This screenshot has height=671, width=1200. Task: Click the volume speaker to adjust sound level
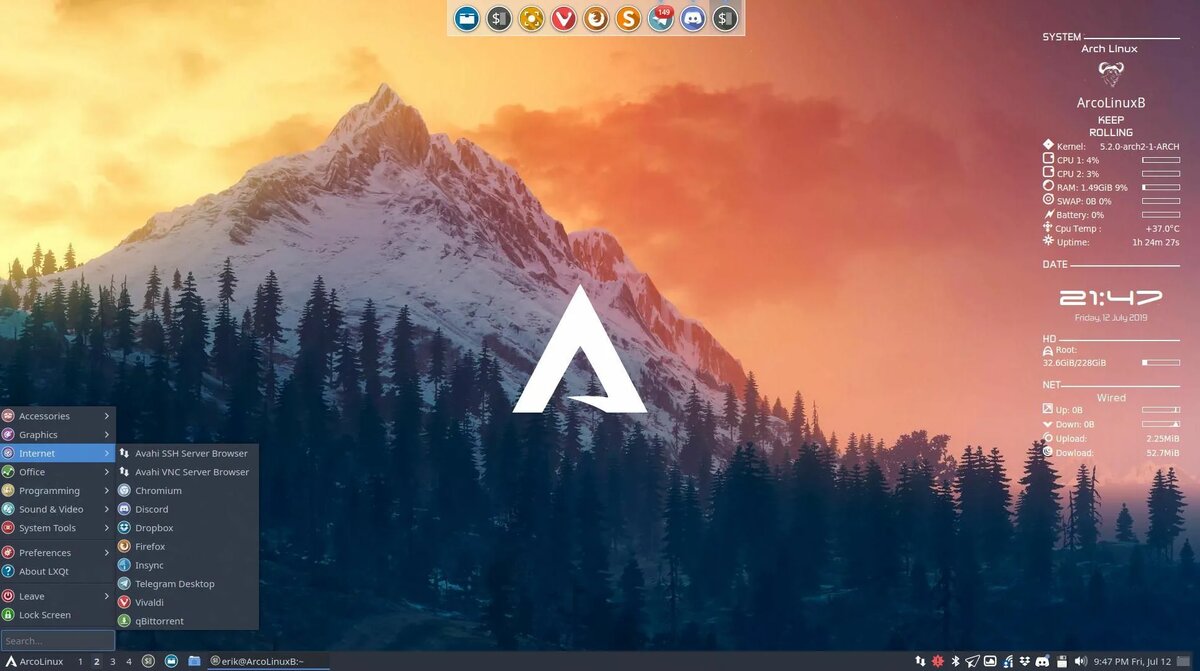pyautogui.click(x=1081, y=661)
